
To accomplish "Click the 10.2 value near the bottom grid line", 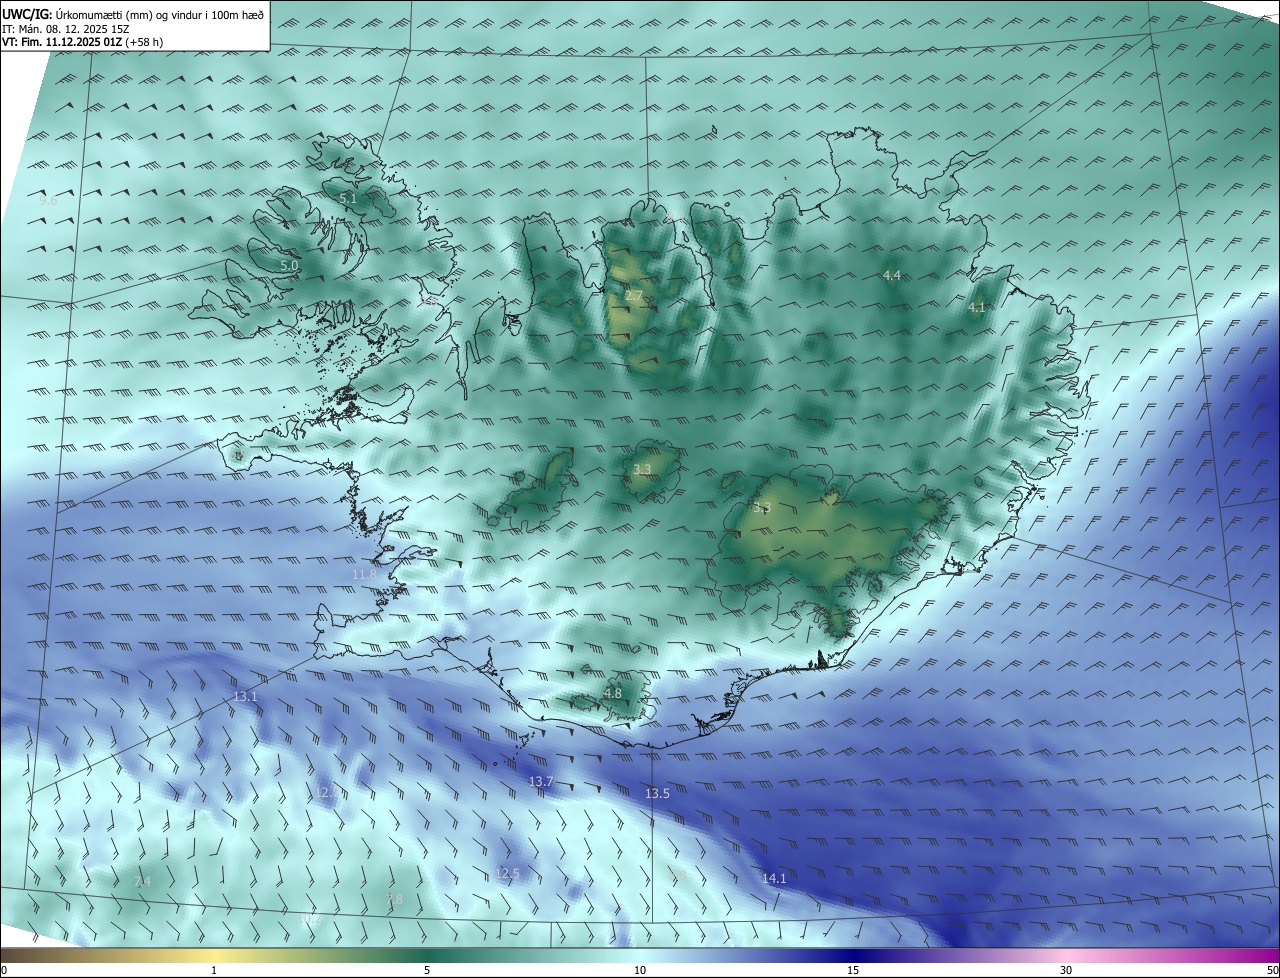I will (x=311, y=917).
